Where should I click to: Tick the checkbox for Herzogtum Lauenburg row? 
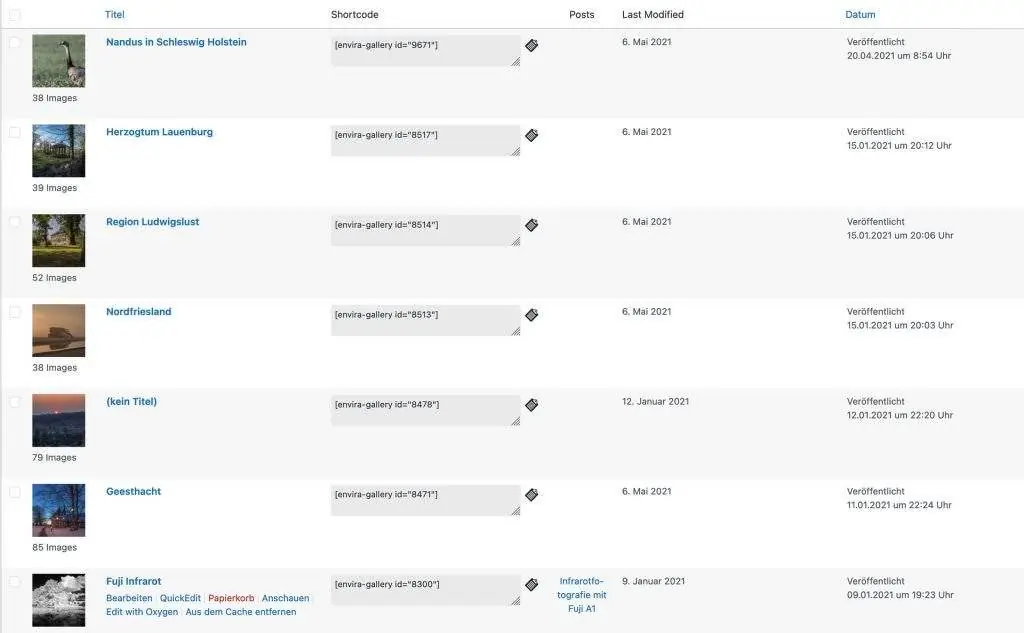(x=15, y=132)
